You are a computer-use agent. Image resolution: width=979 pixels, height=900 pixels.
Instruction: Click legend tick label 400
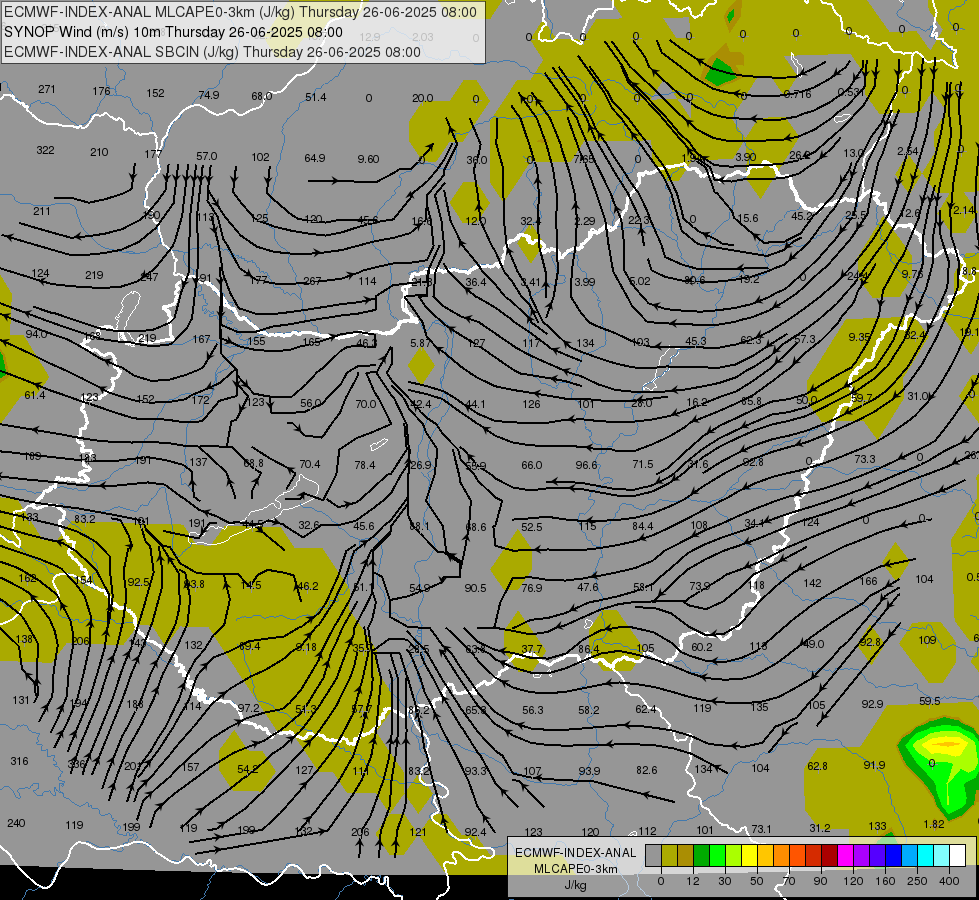(949, 881)
